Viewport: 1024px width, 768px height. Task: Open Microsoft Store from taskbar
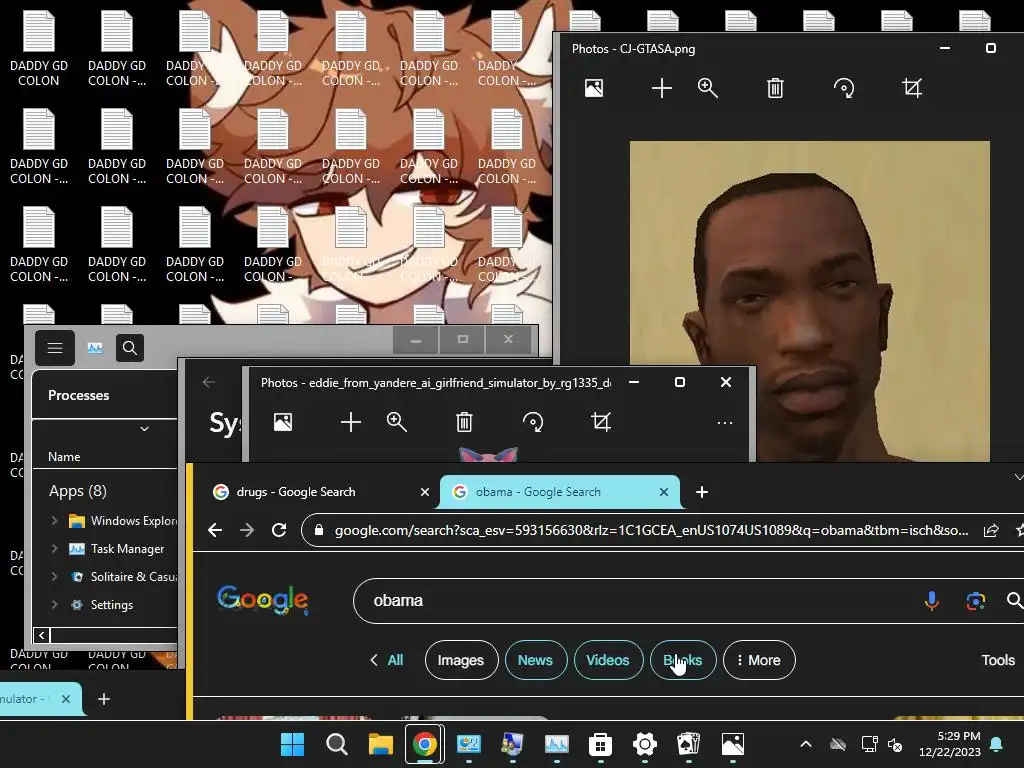coord(600,744)
